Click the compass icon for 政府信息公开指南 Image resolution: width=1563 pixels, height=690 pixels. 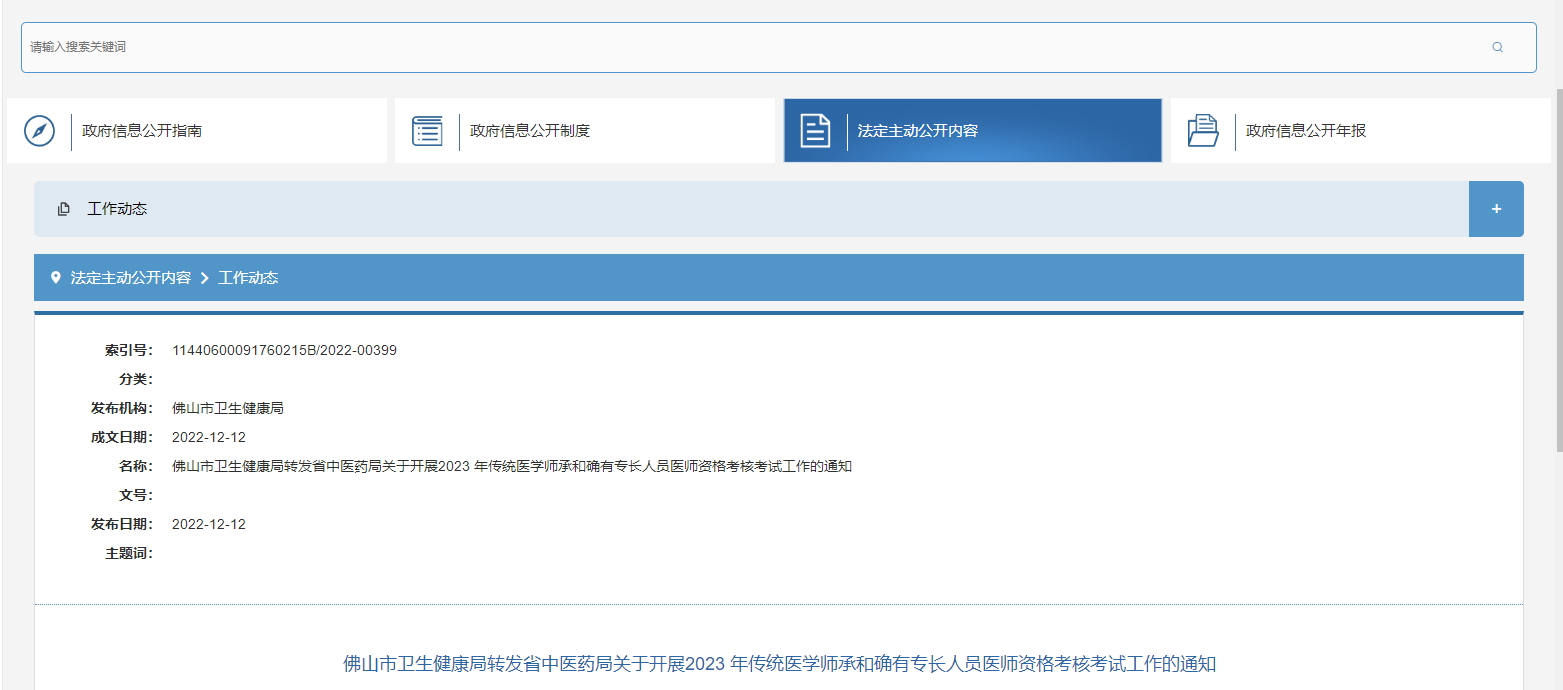click(x=39, y=131)
